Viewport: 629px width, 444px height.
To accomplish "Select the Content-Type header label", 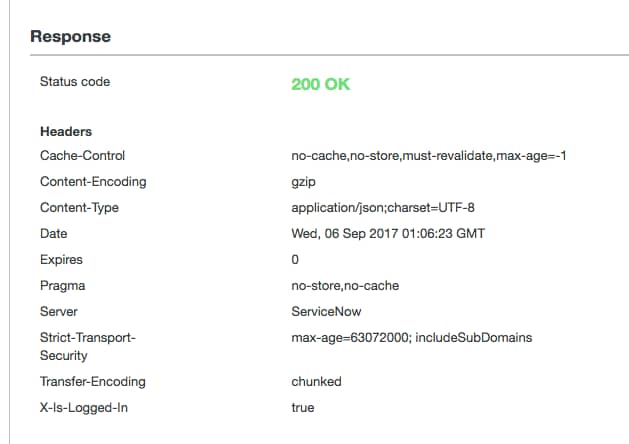I will pos(79,208).
